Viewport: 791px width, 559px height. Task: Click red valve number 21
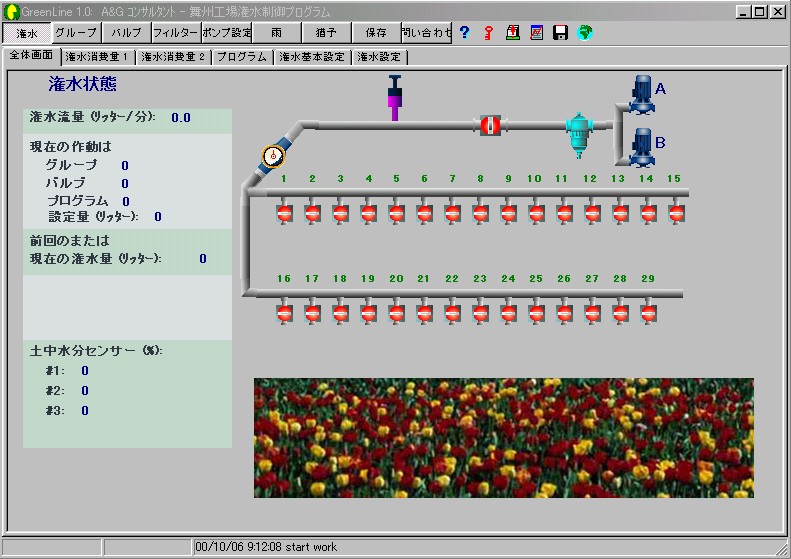424,313
